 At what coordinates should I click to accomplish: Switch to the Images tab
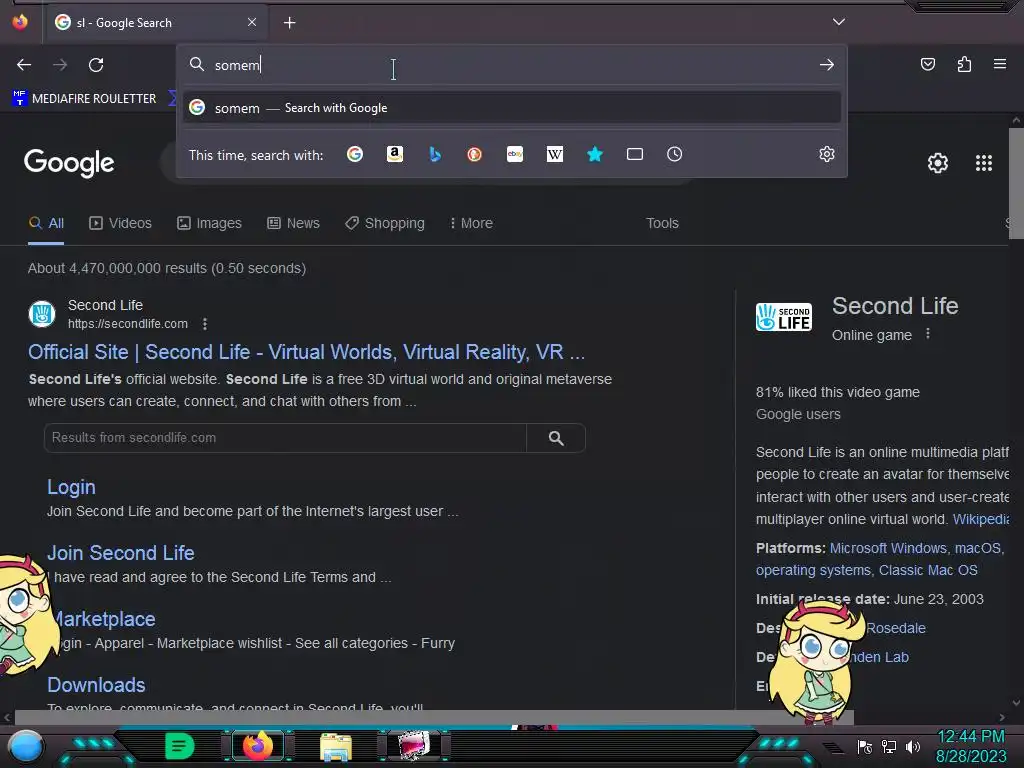pyautogui.click(x=209, y=223)
